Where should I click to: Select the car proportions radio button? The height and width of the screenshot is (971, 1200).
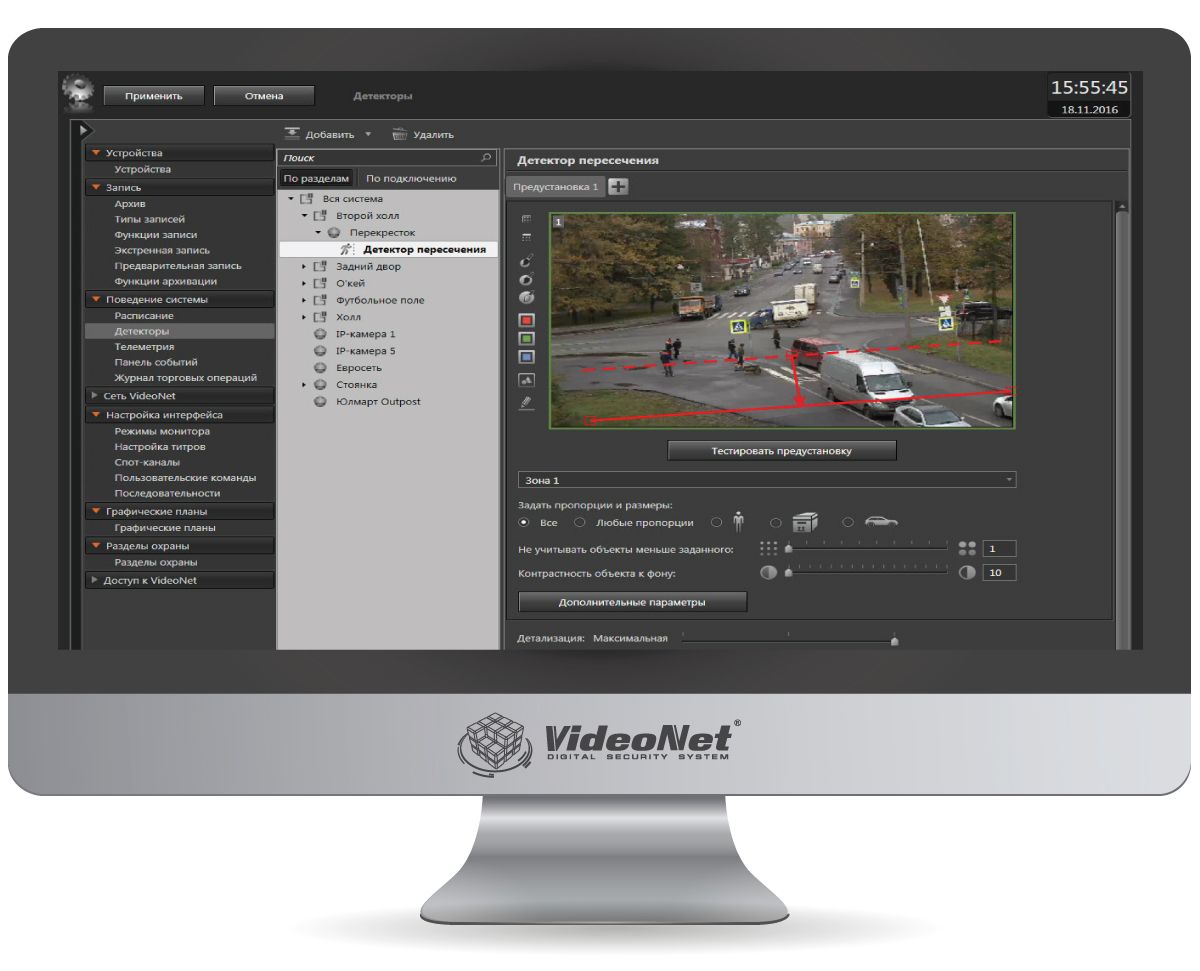848,522
